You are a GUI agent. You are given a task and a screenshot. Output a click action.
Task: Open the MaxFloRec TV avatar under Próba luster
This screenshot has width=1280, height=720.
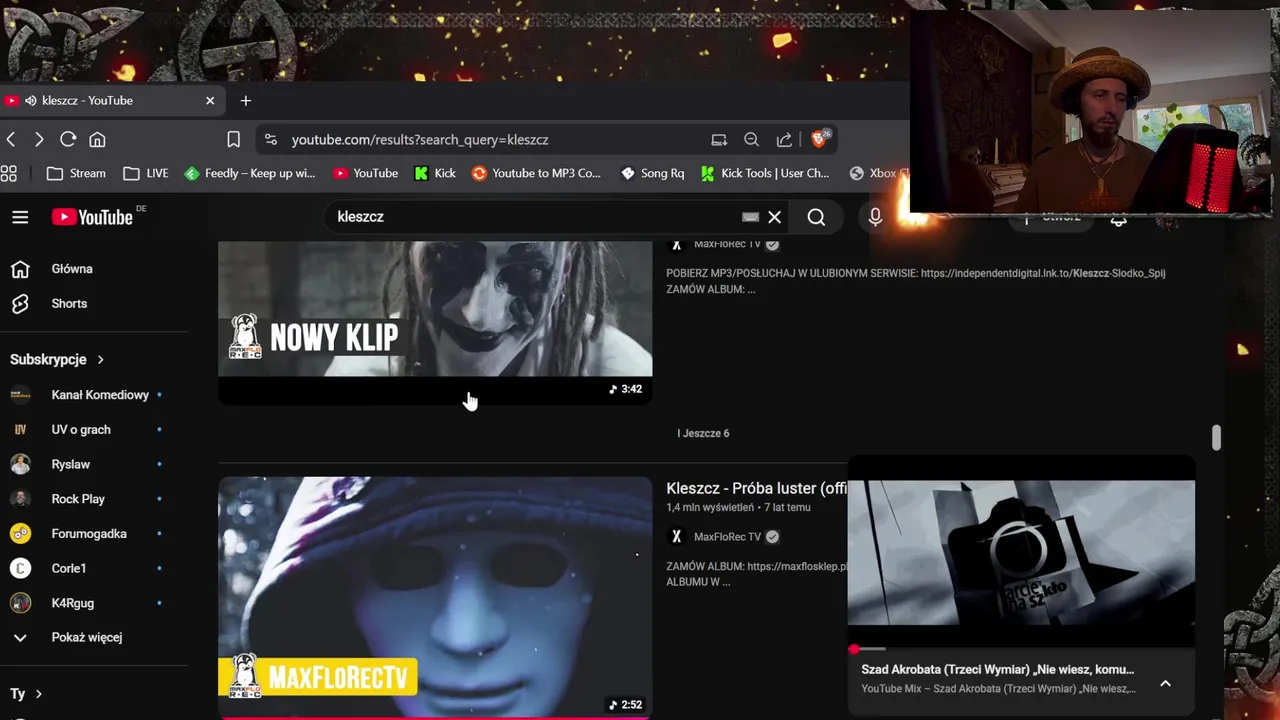(676, 537)
